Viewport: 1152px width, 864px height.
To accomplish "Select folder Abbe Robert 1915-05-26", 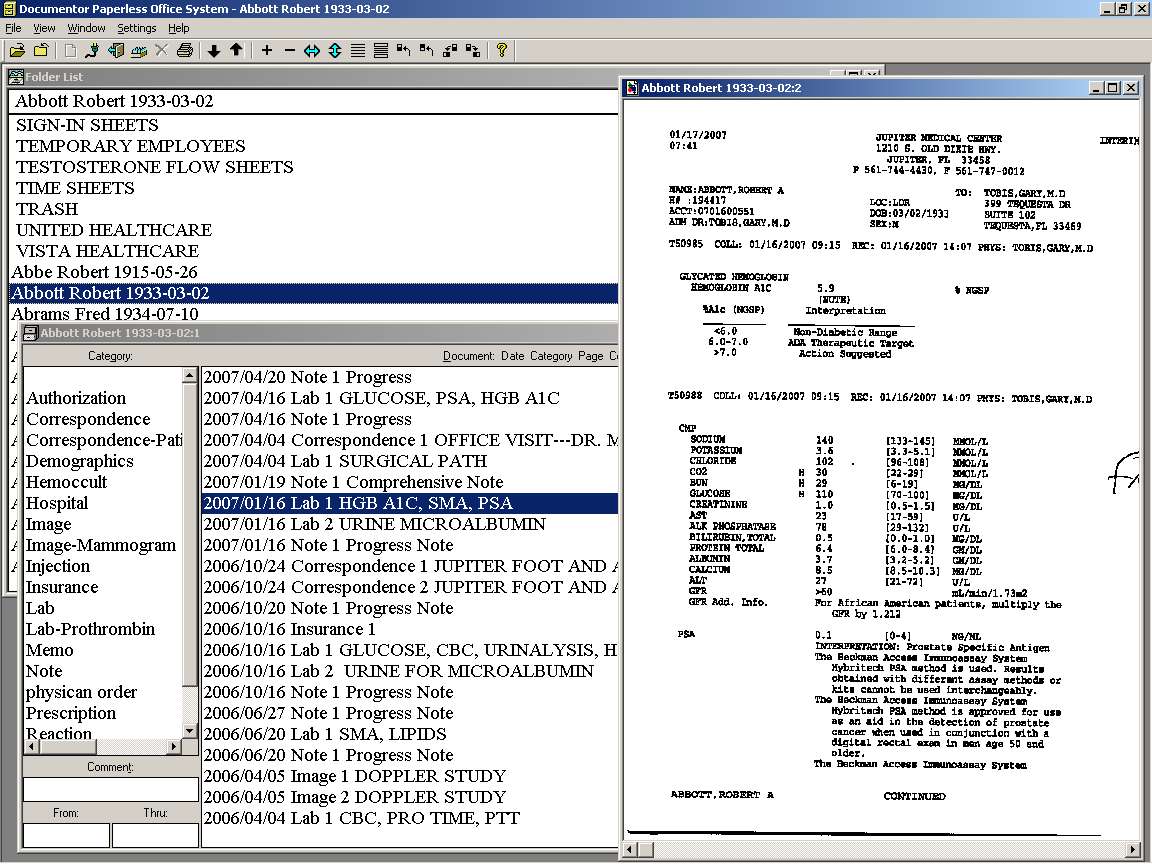I will [x=104, y=272].
